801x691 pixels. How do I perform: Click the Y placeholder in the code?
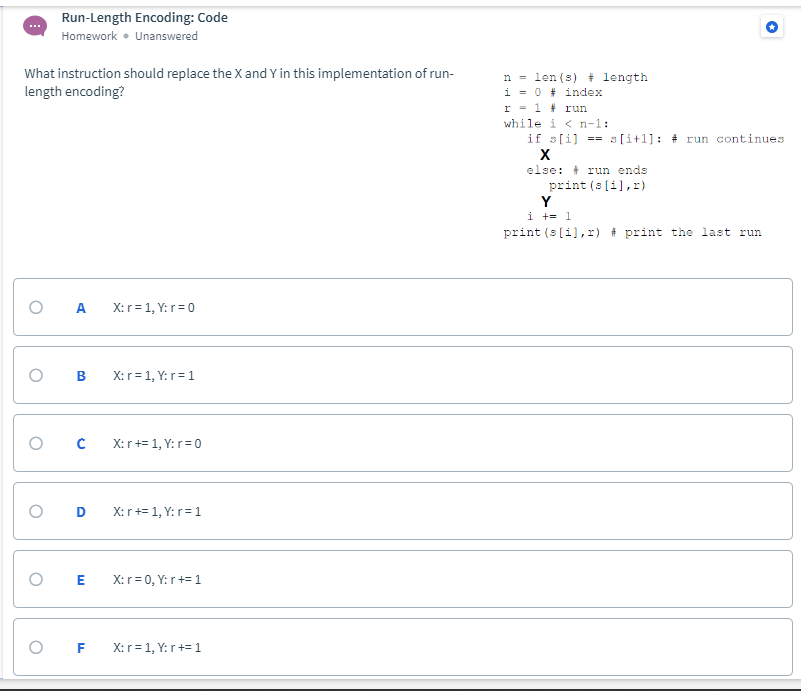546,202
